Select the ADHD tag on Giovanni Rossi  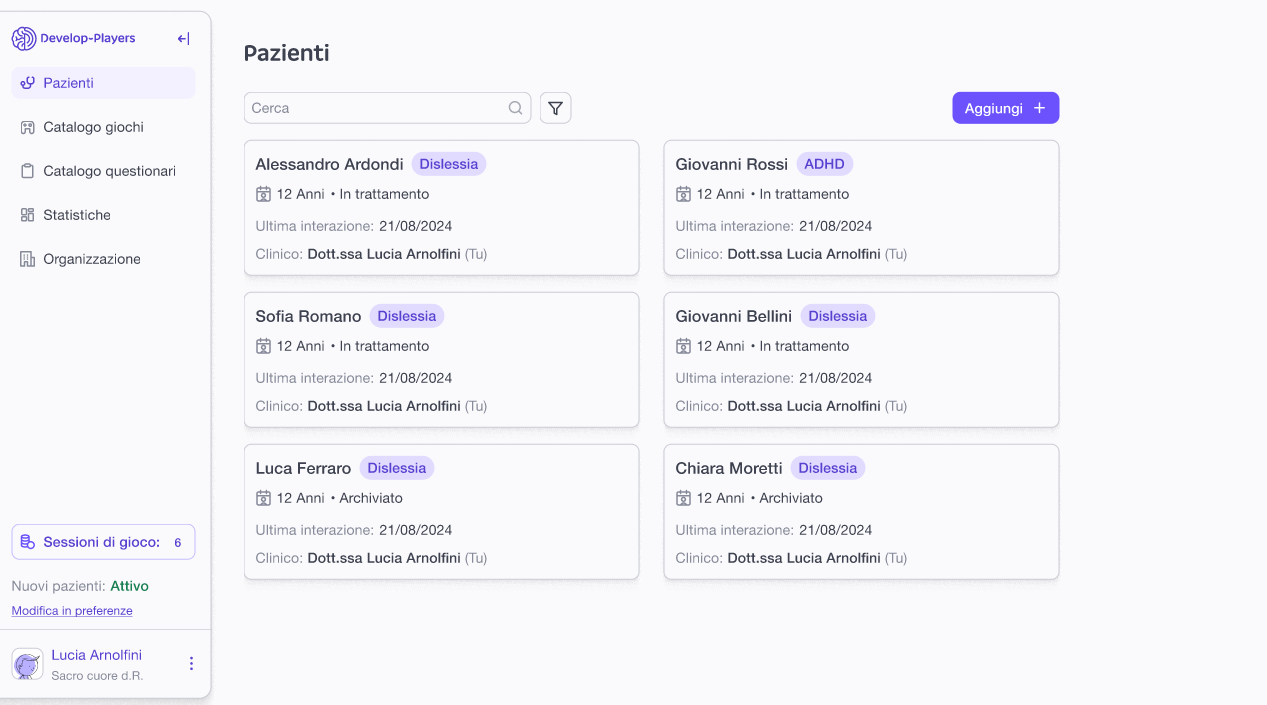(x=824, y=164)
